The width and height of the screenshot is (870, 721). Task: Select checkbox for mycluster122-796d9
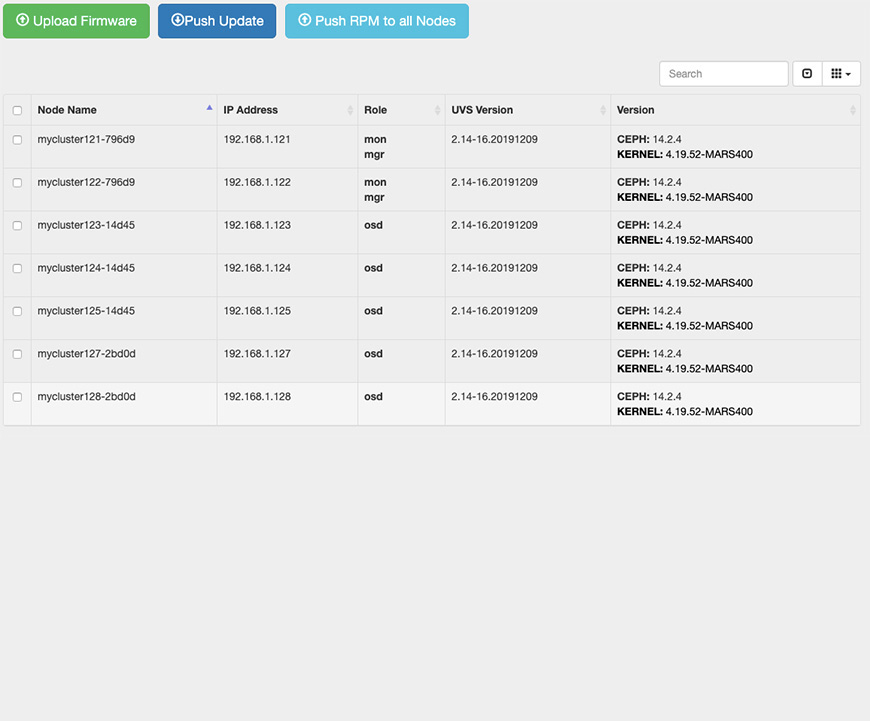pyautogui.click(x=17, y=183)
